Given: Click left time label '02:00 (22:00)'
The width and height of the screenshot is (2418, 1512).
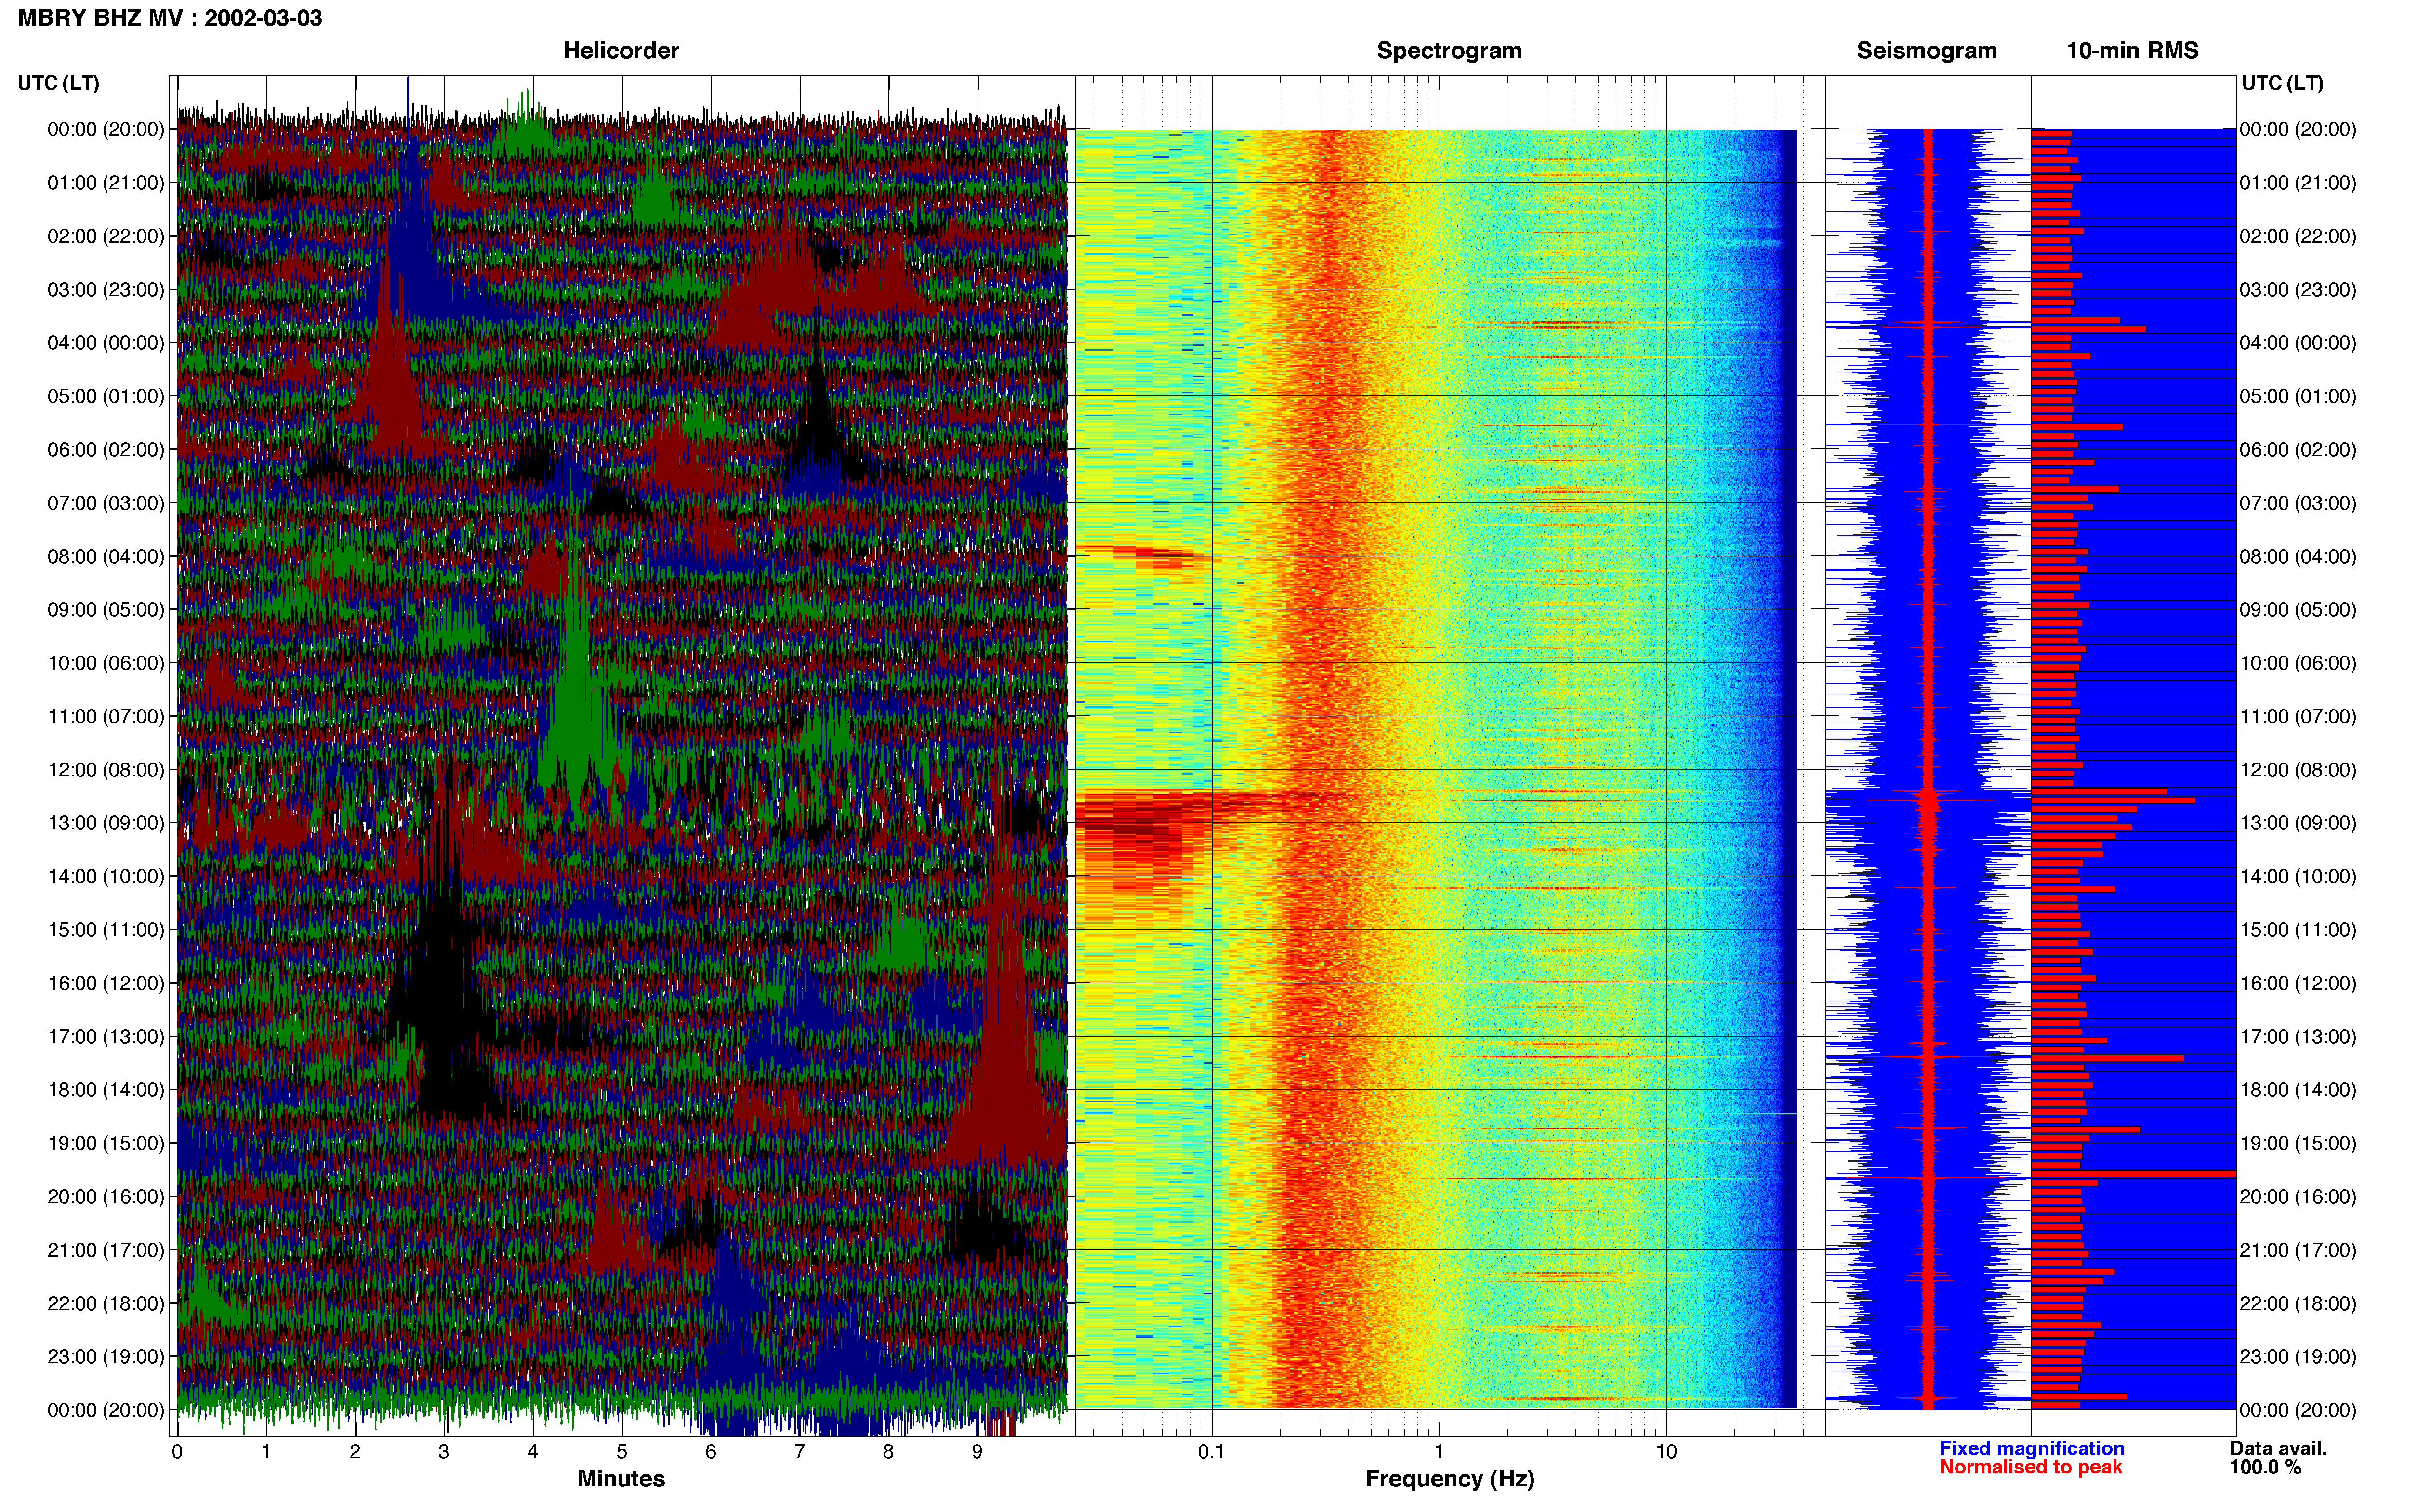Looking at the screenshot, I should point(105,236).
